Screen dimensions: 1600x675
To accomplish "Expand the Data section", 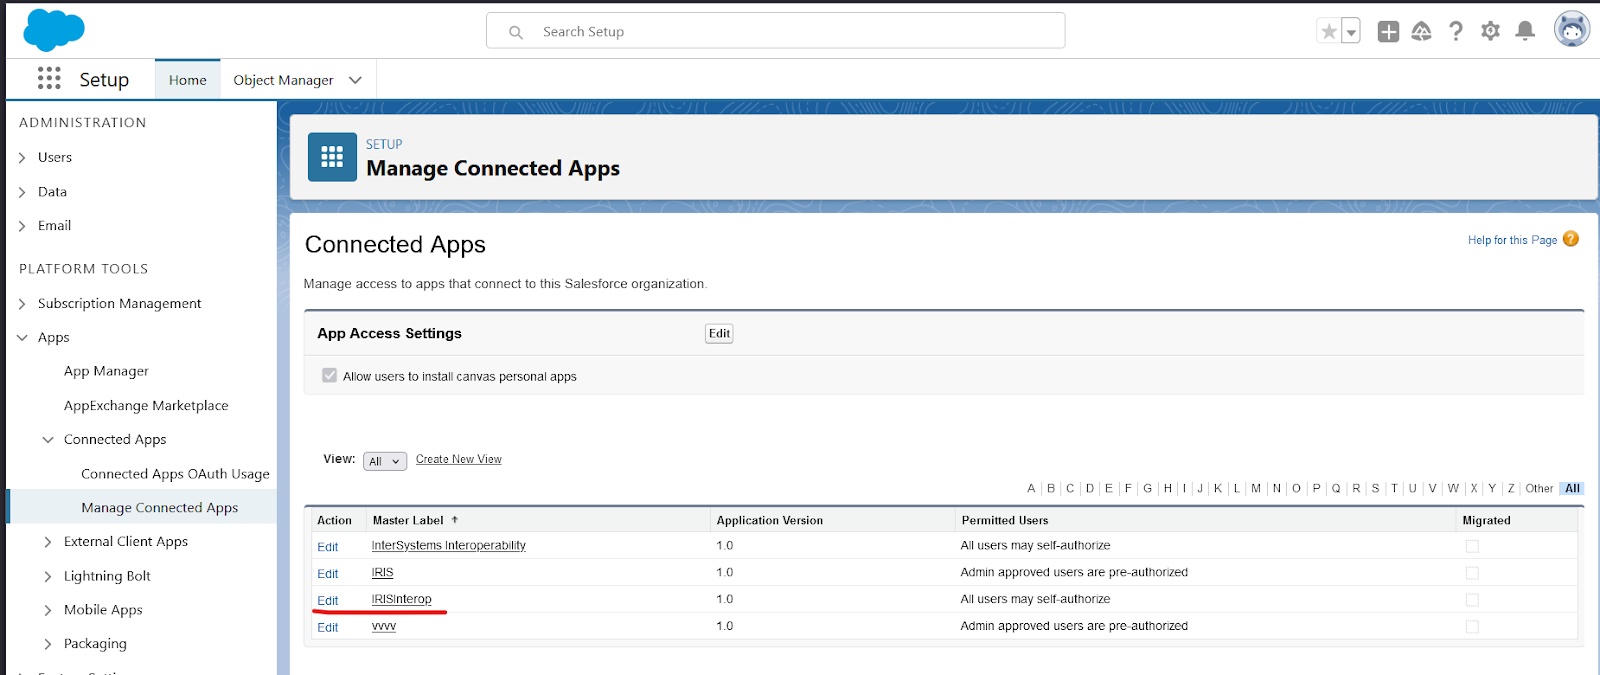I will pos(22,192).
